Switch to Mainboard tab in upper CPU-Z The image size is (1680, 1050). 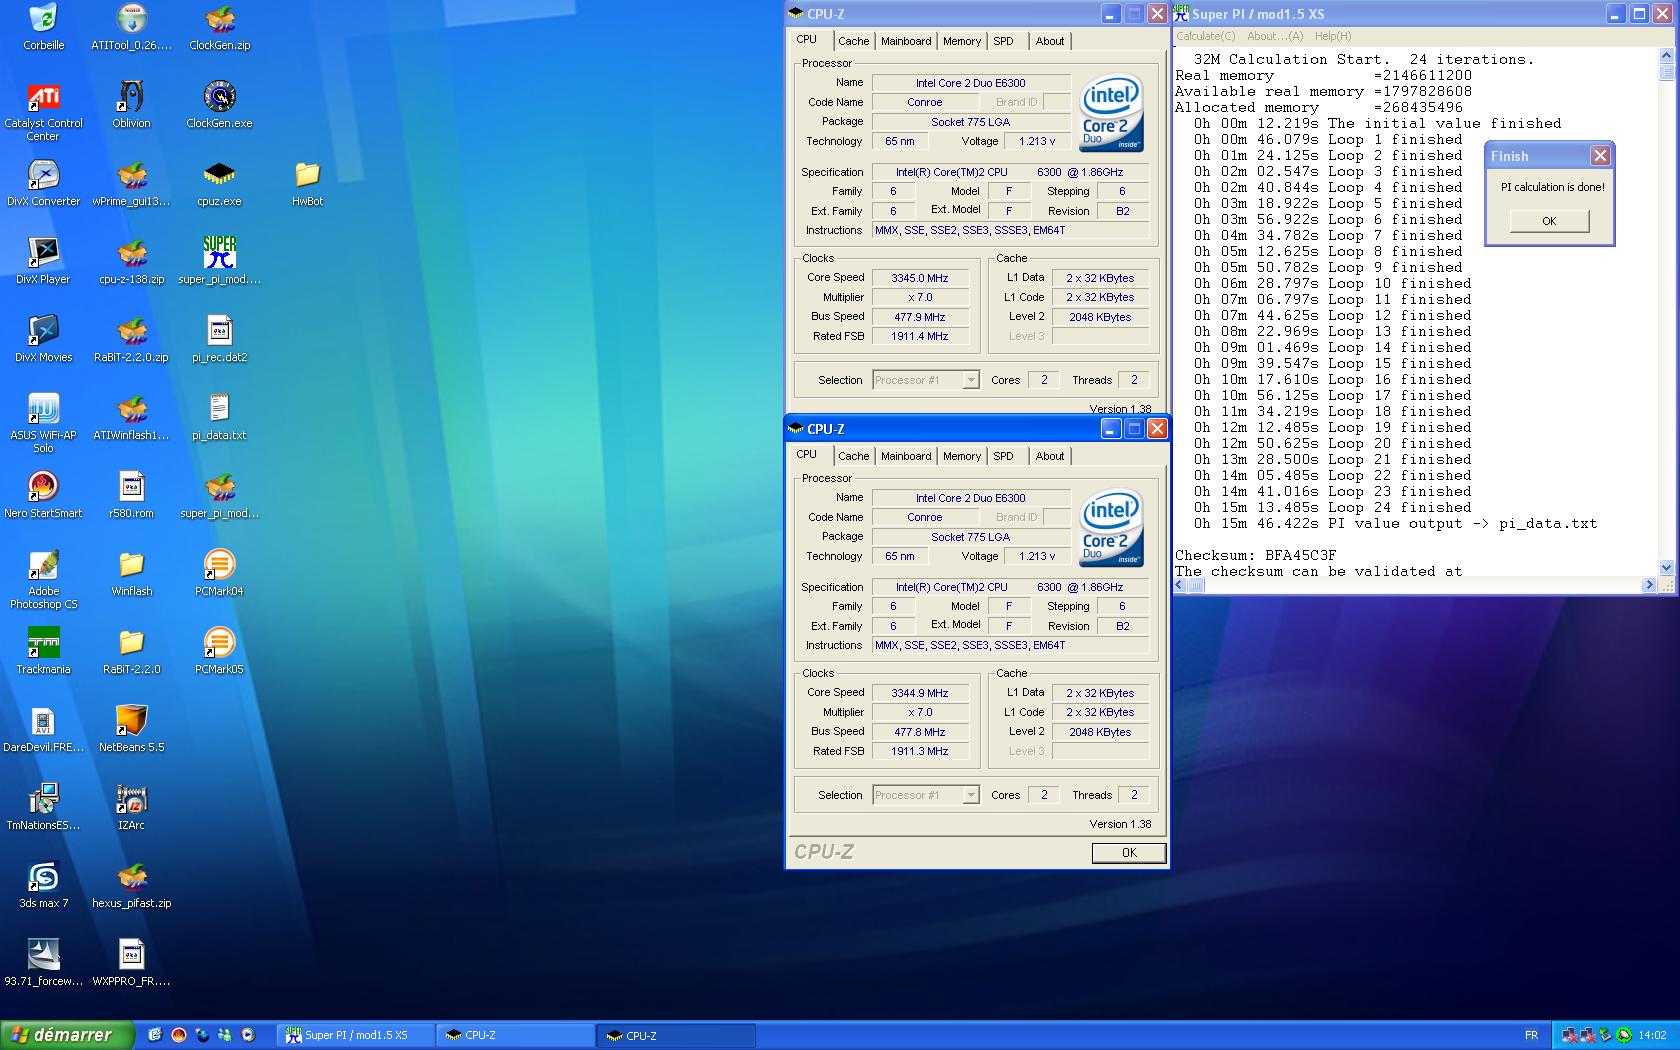[x=906, y=41]
